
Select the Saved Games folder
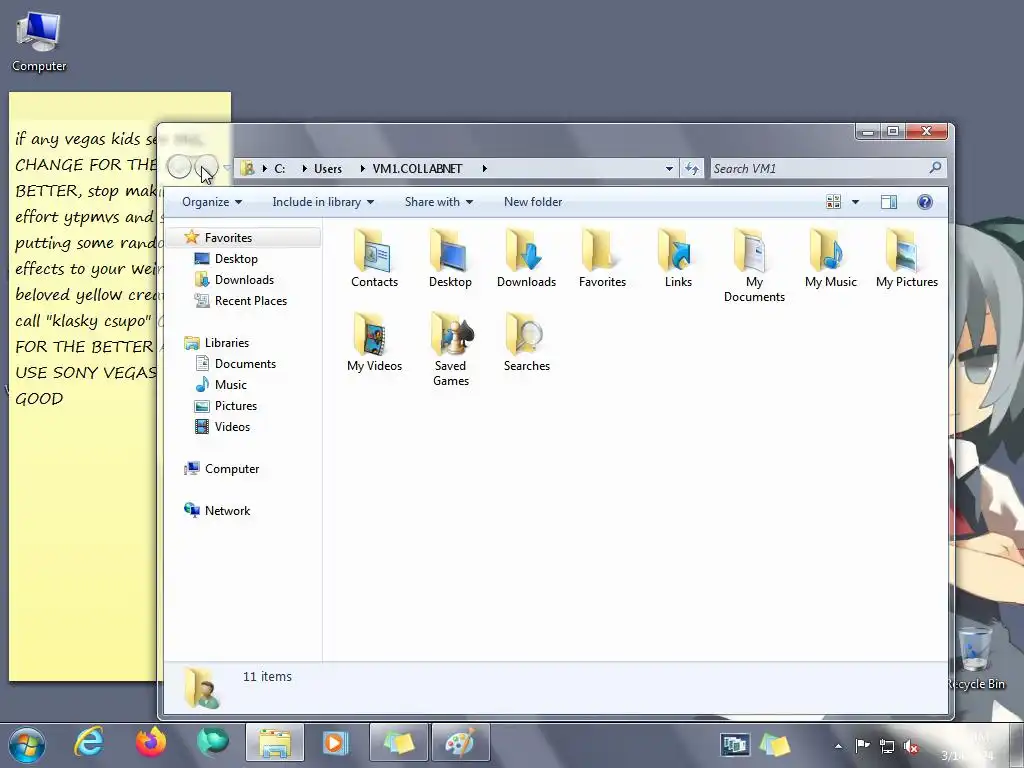(451, 350)
